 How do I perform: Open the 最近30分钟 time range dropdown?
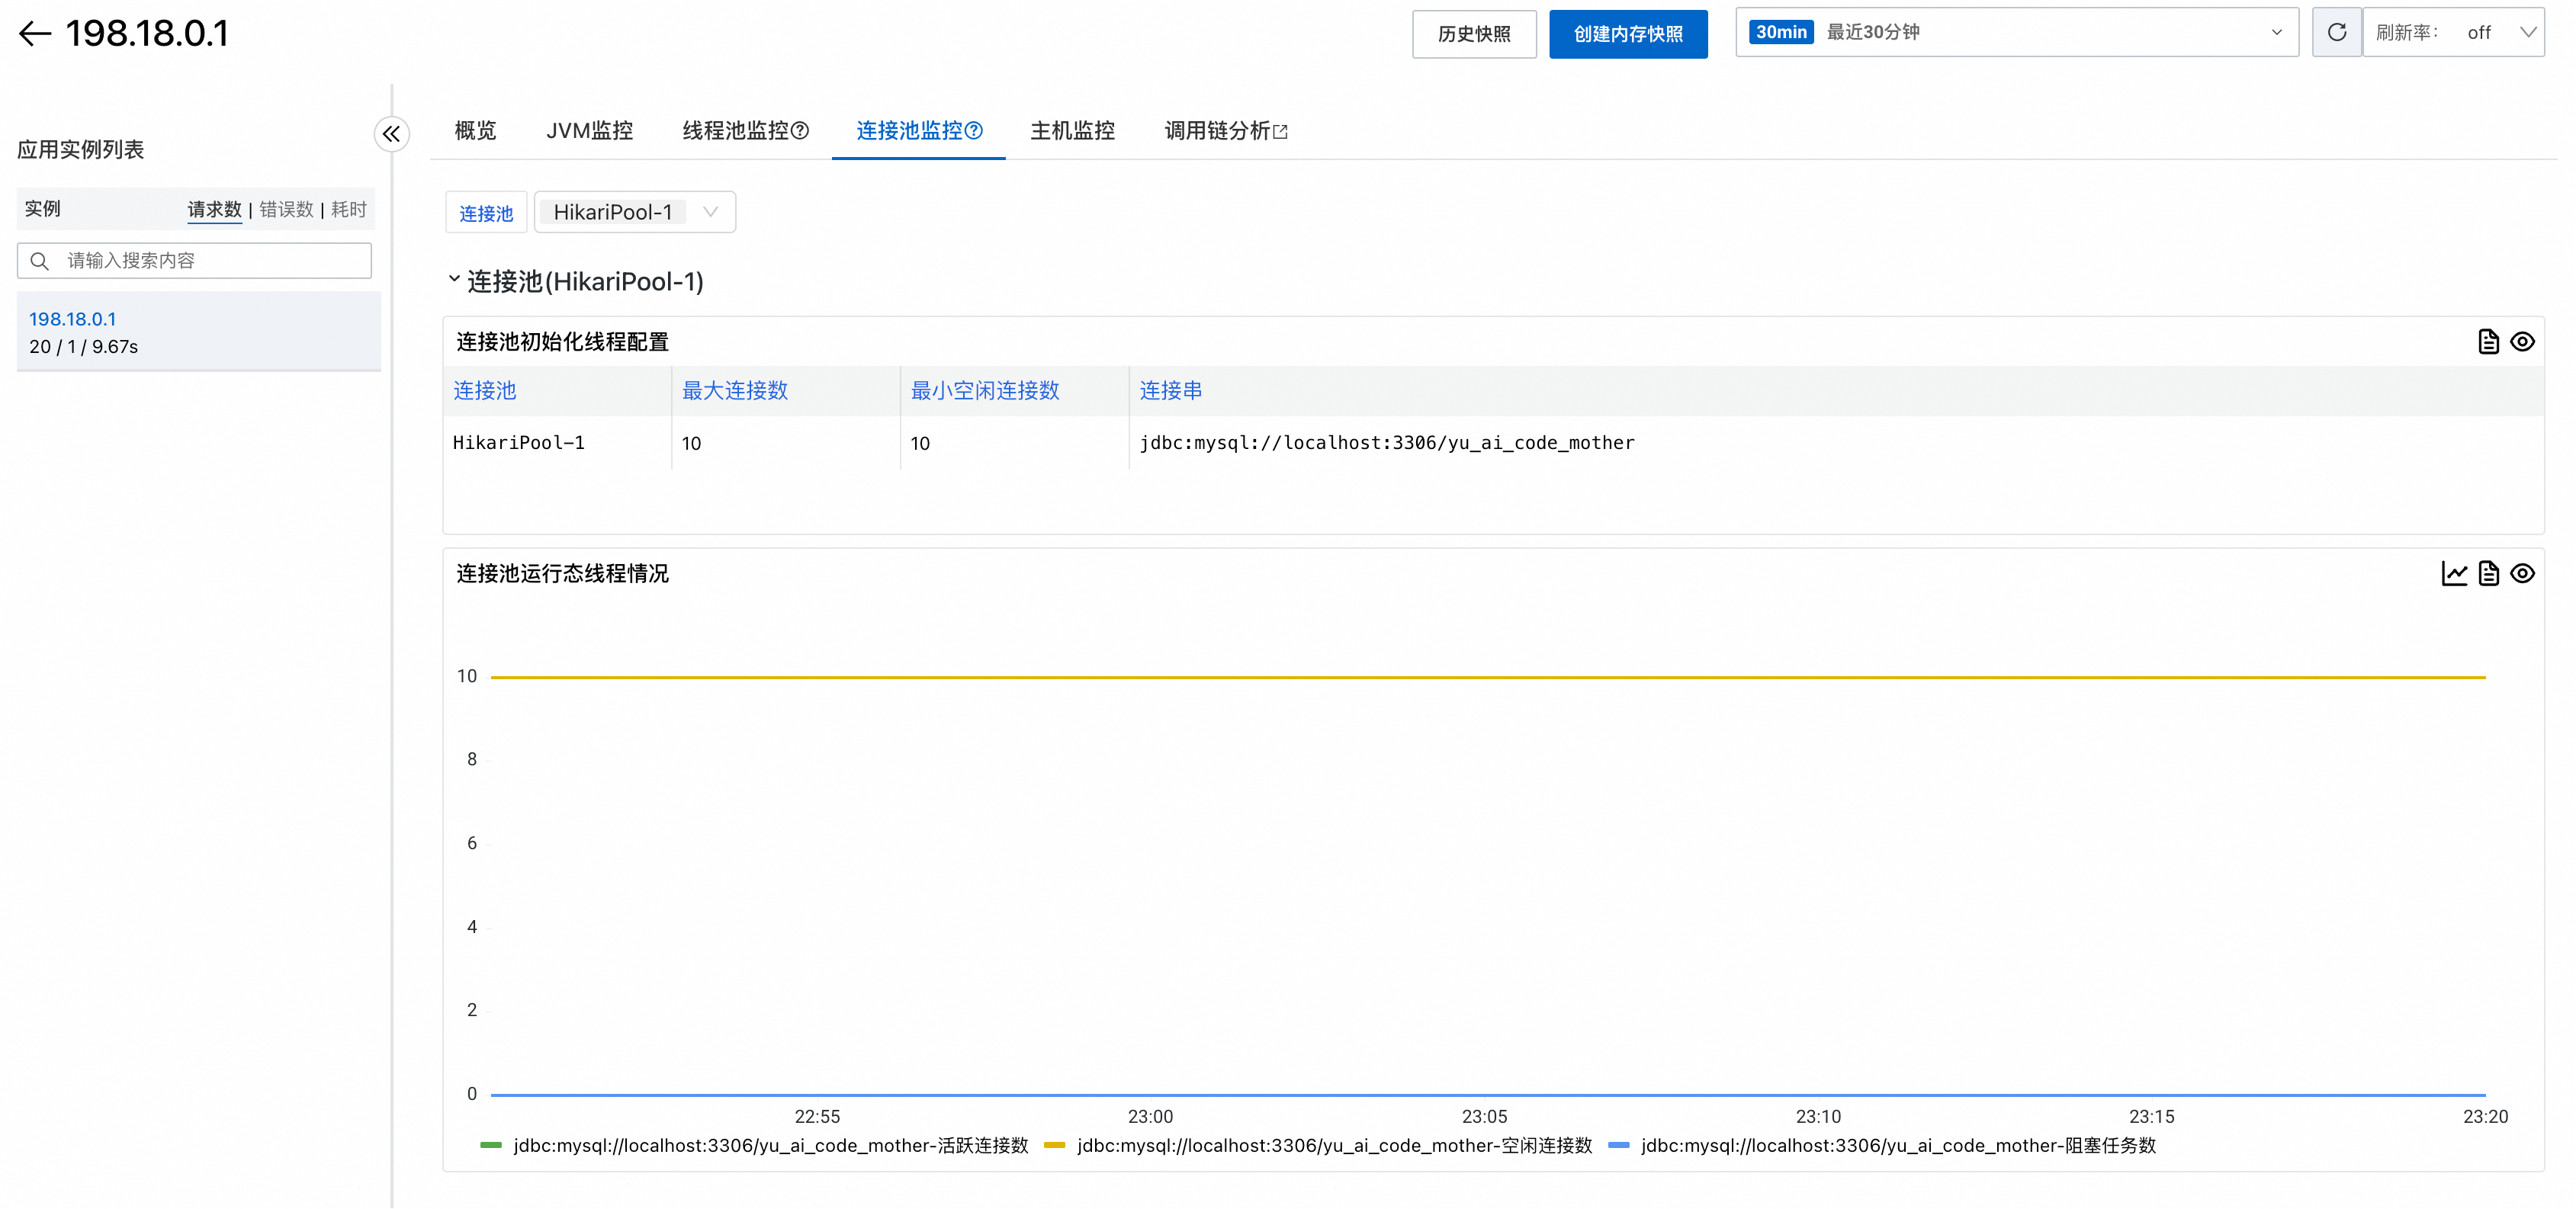2016,33
